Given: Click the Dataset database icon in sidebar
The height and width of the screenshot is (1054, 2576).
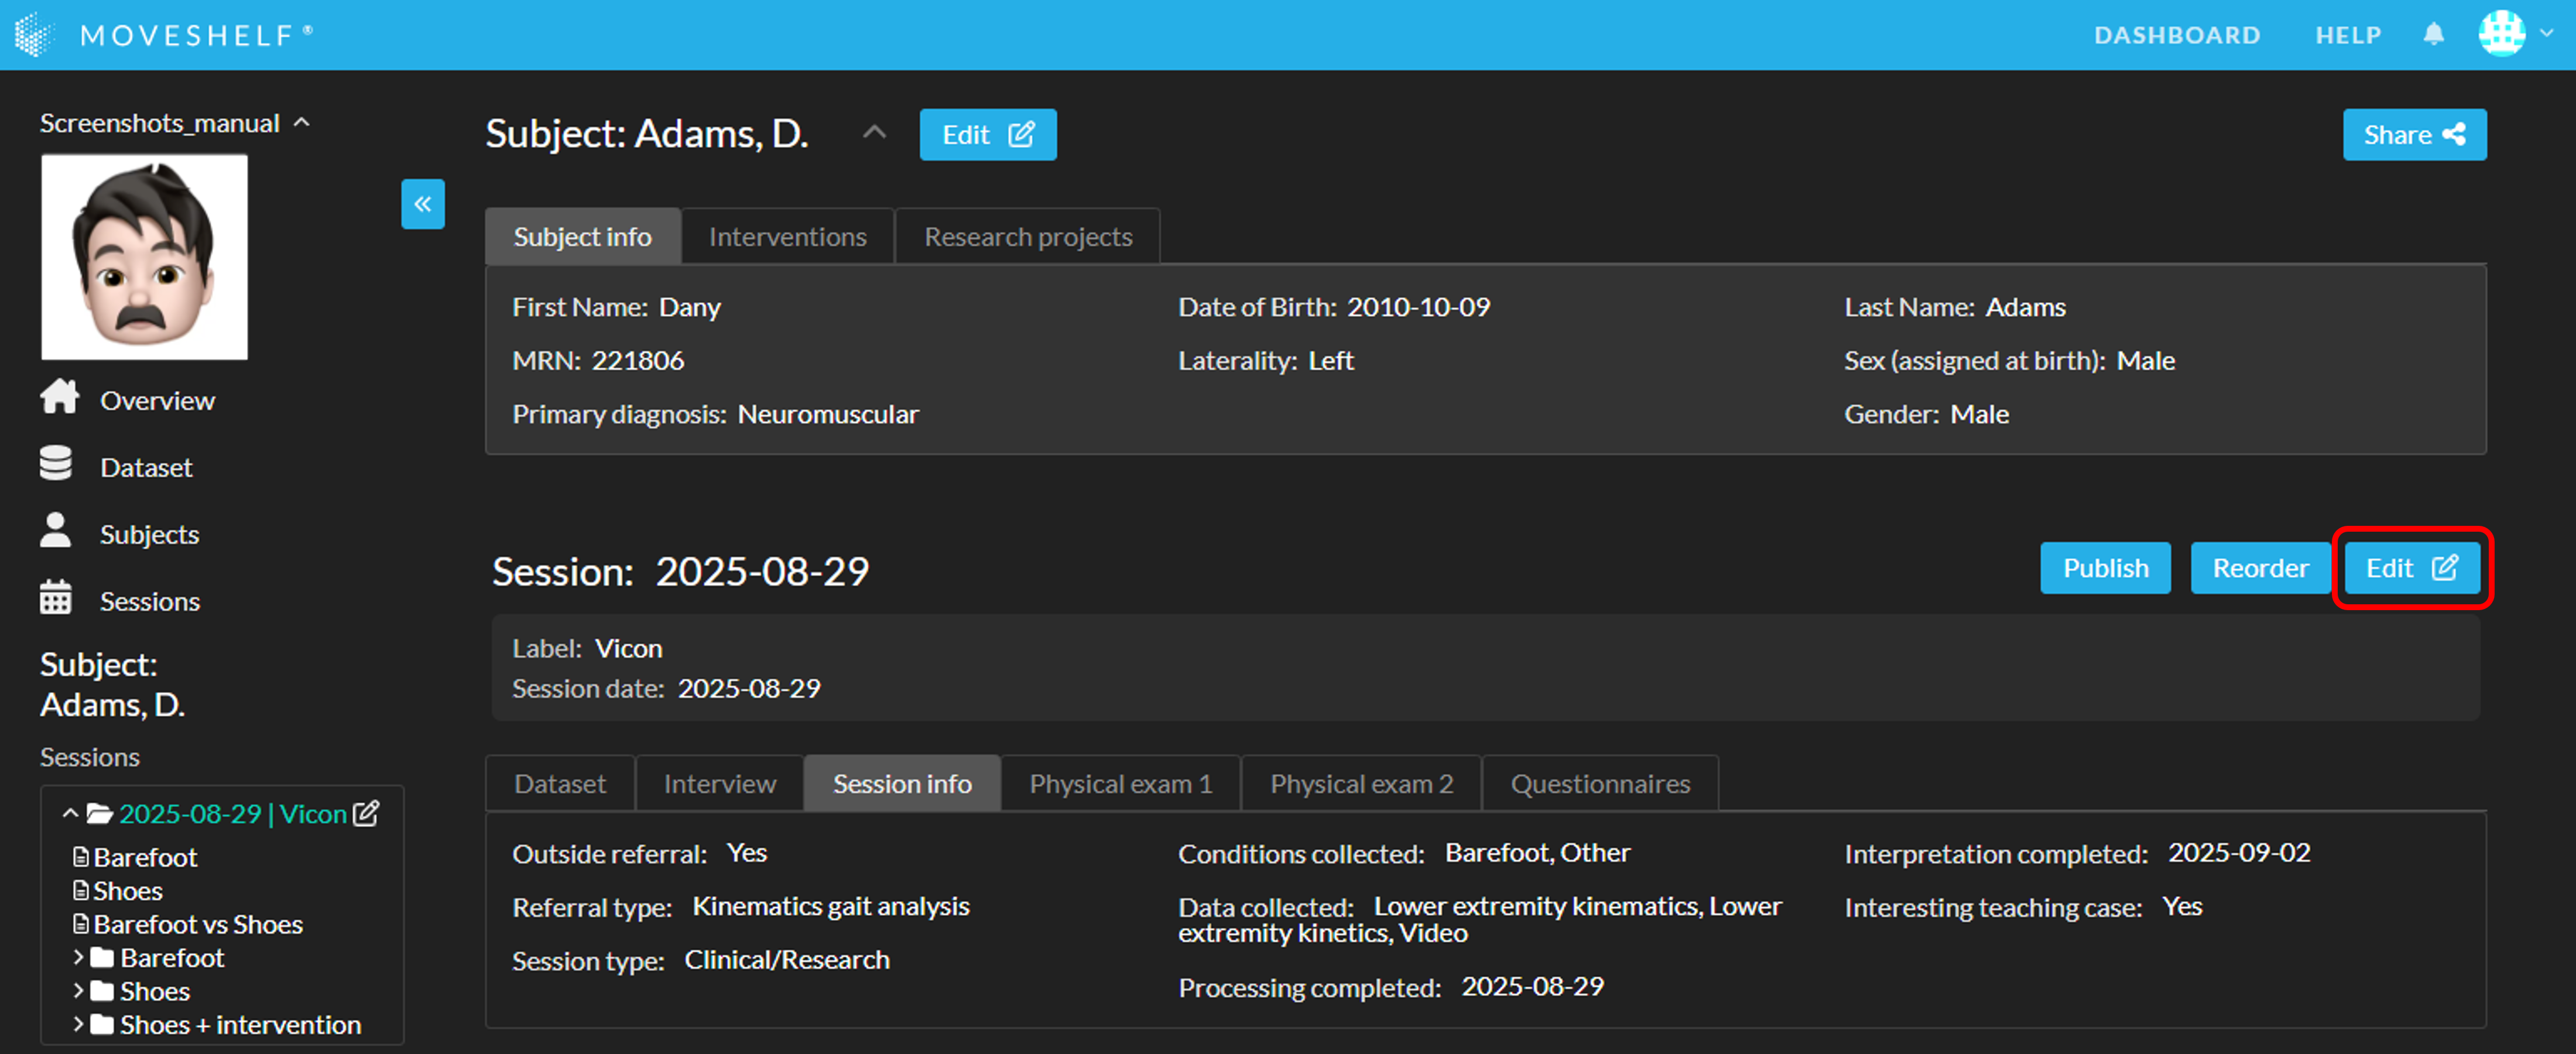Looking at the screenshot, I should tap(56, 464).
